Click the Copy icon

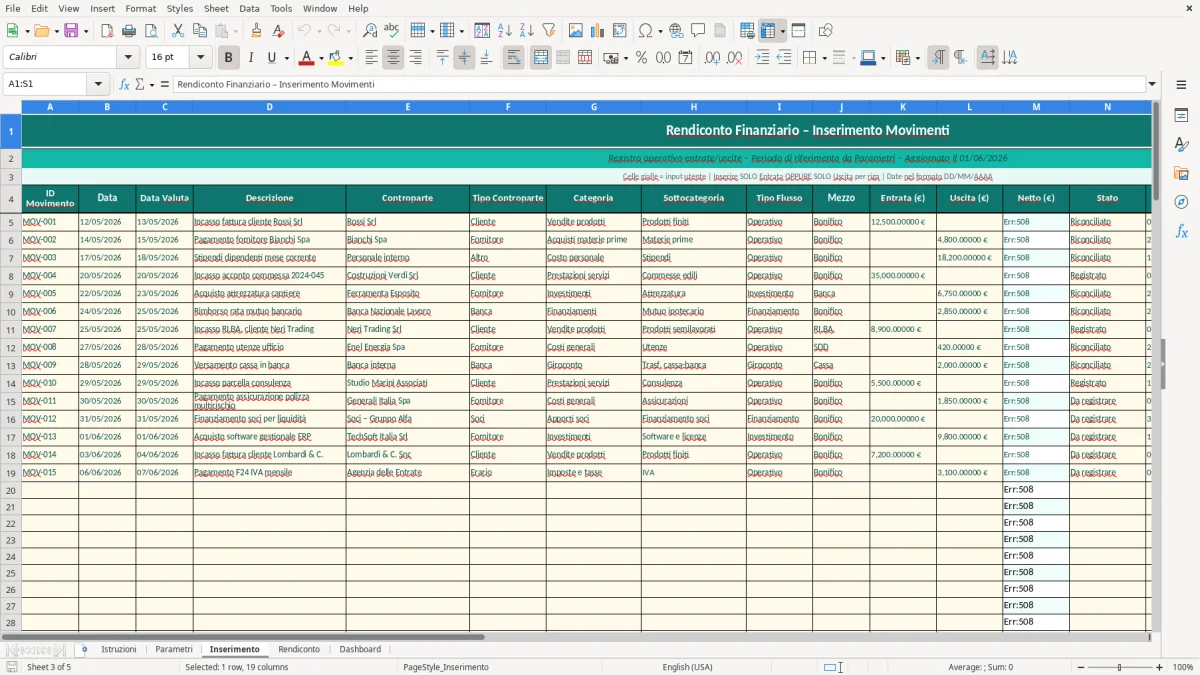point(200,31)
